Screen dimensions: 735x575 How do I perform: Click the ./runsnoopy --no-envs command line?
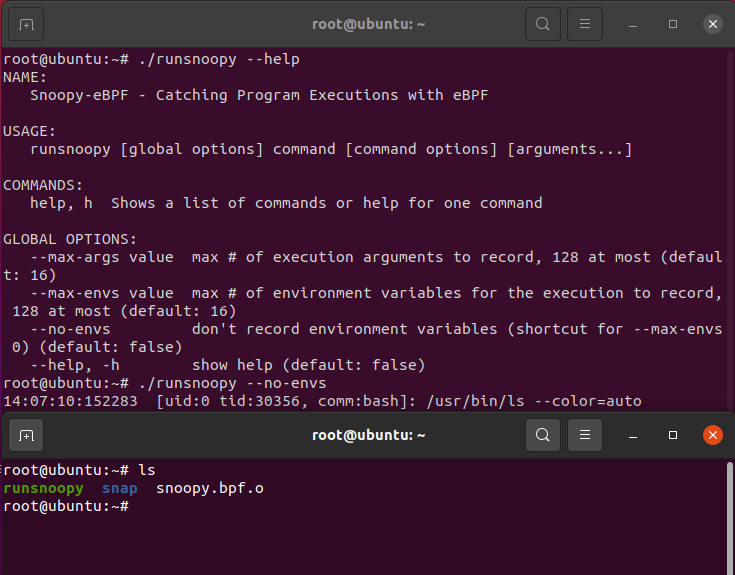[x=232, y=383]
